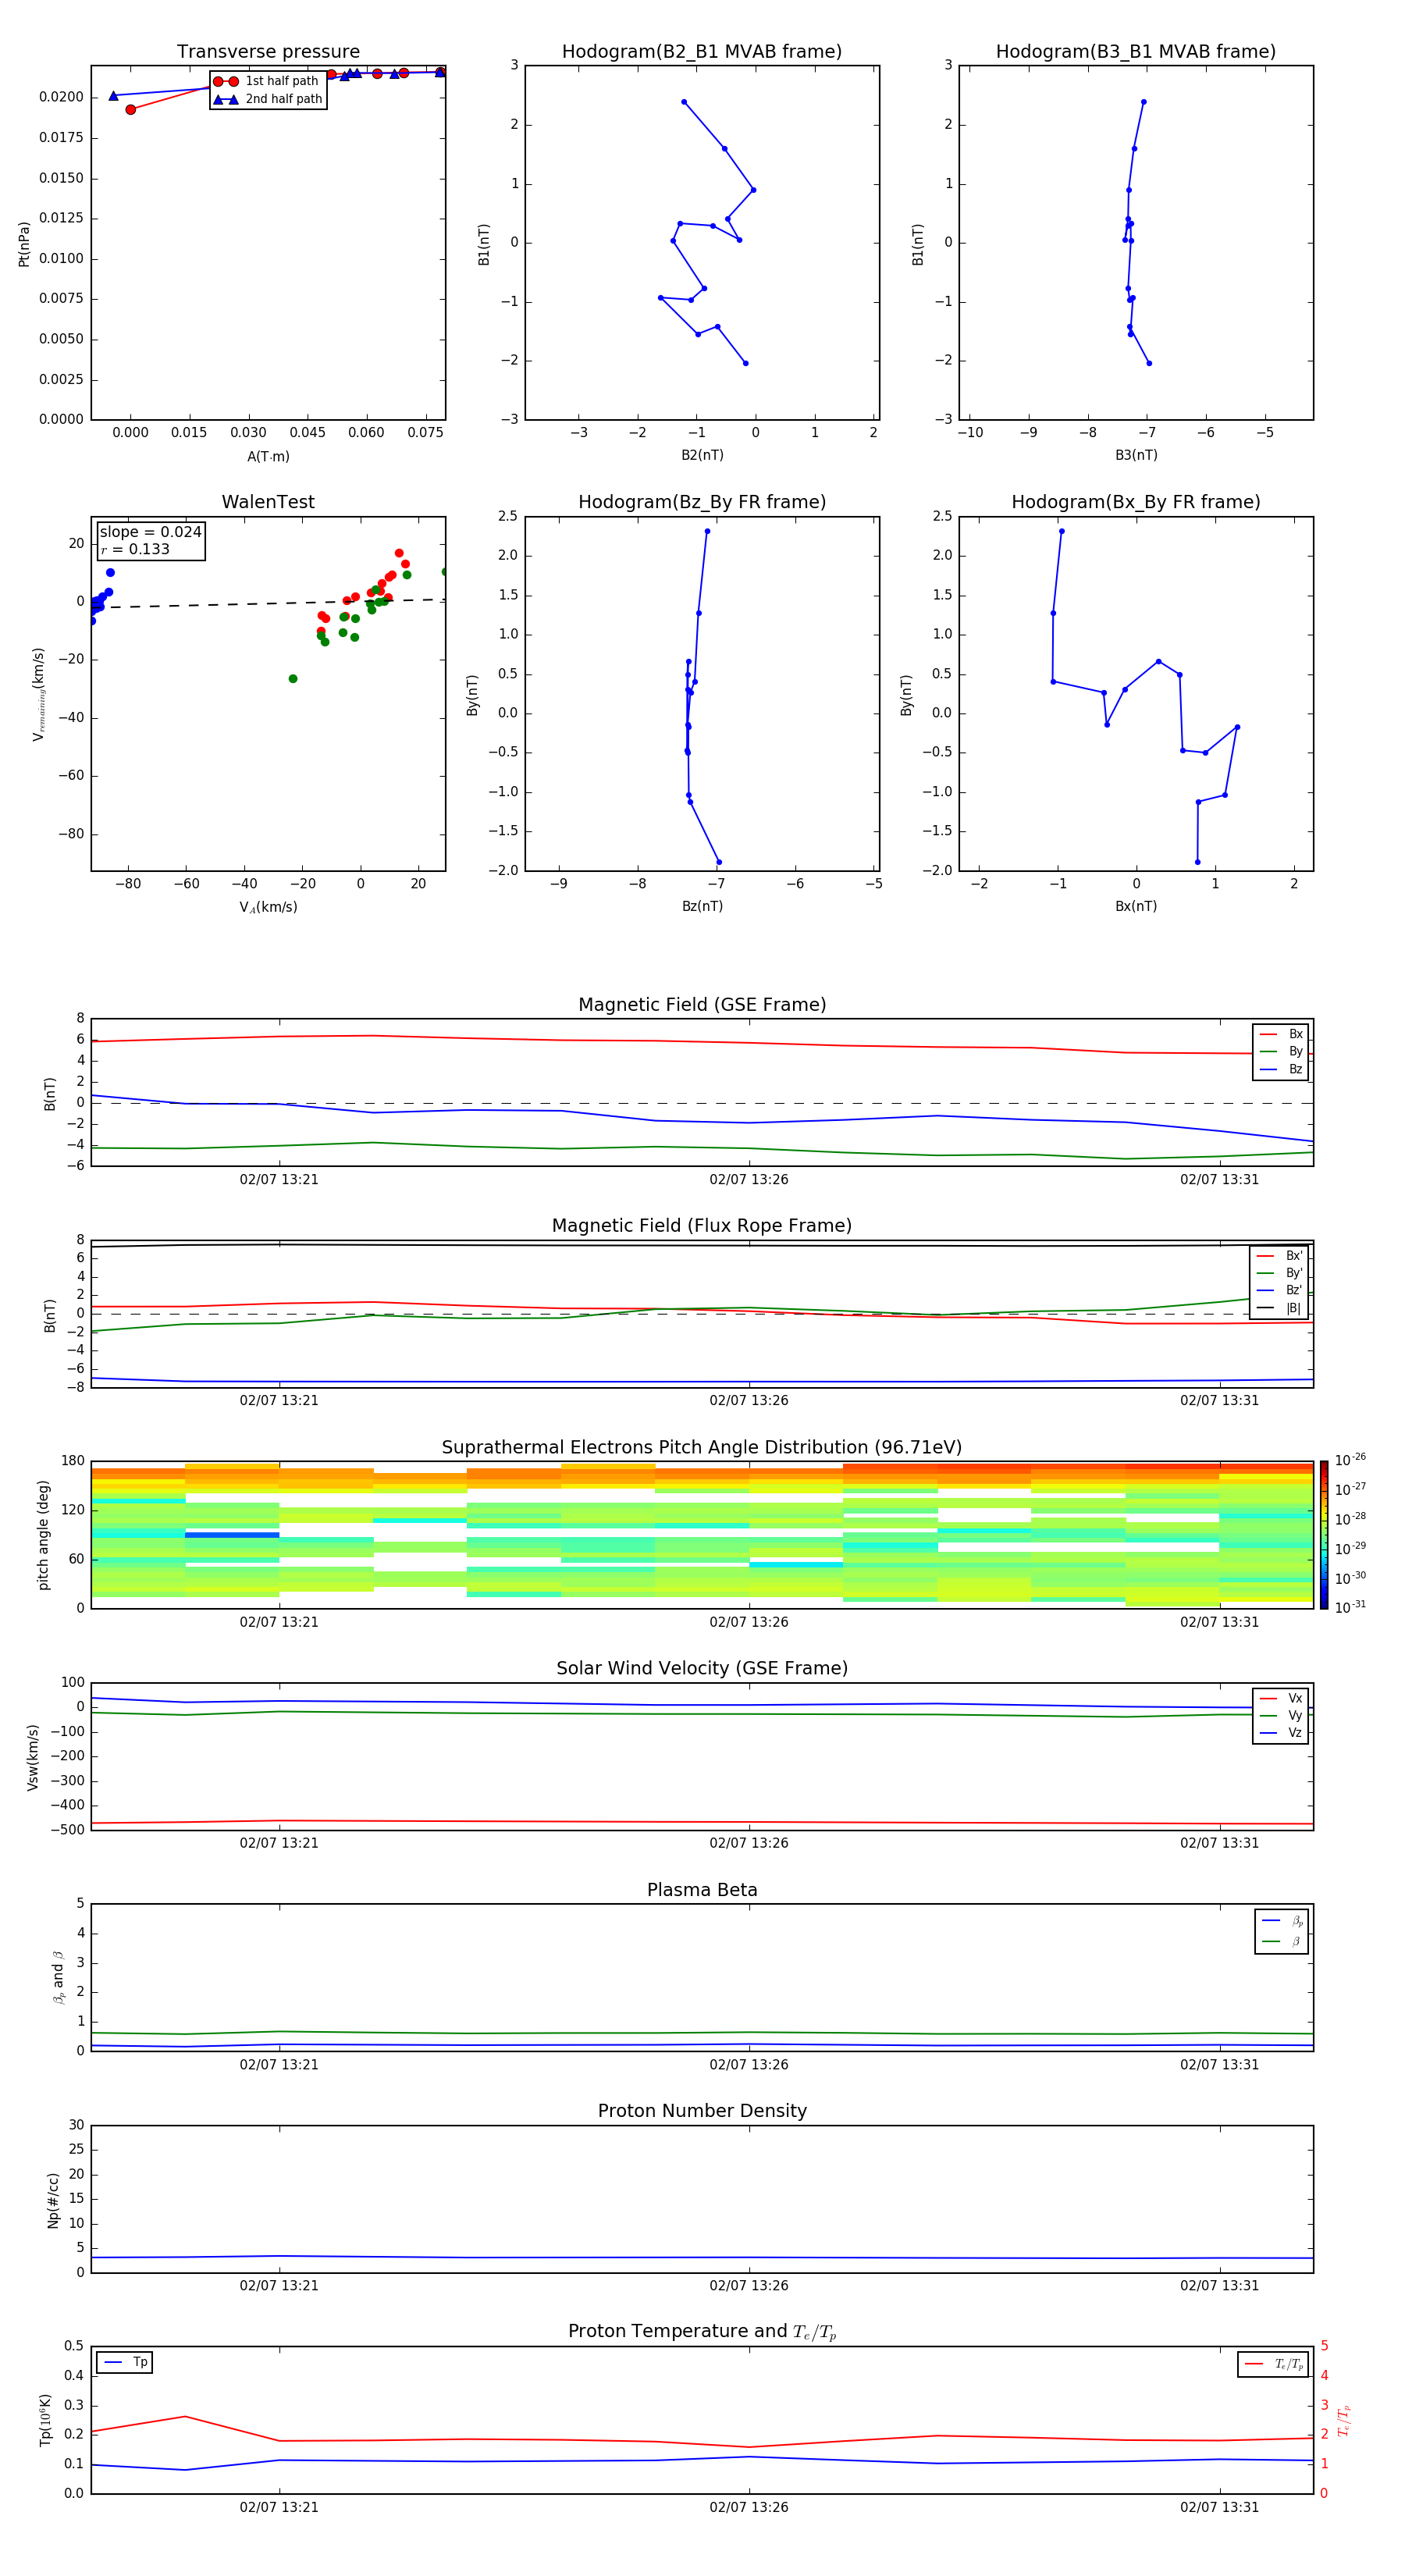The height and width of the screenshot is (2576, 1405).
Task: Click the pitch angle colorbar scale
Action: (x=1324, y=1536)
